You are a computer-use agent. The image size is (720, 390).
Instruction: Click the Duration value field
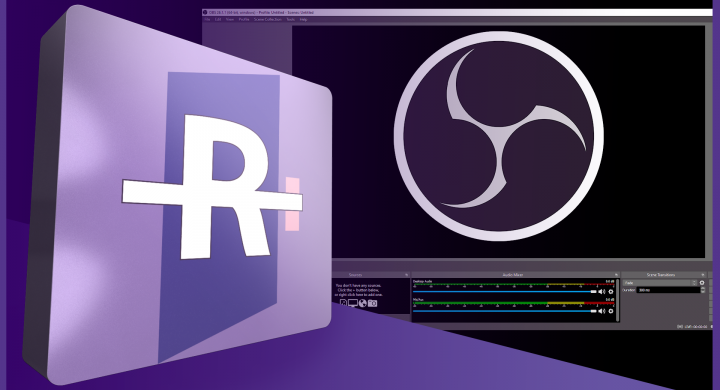[x=668, y=290]
